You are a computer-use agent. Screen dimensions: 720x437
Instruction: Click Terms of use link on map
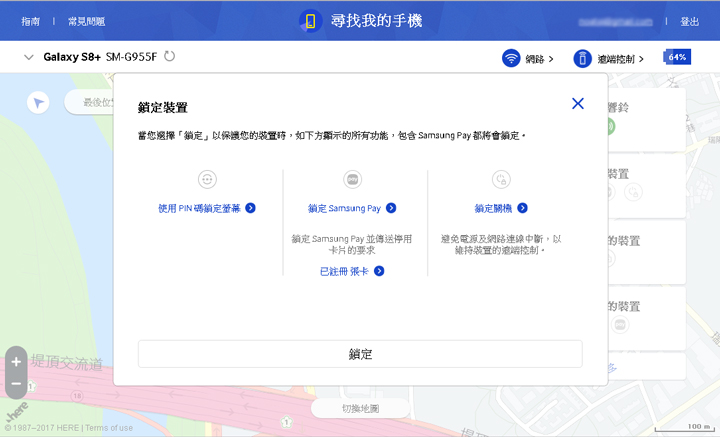(109, 428)
